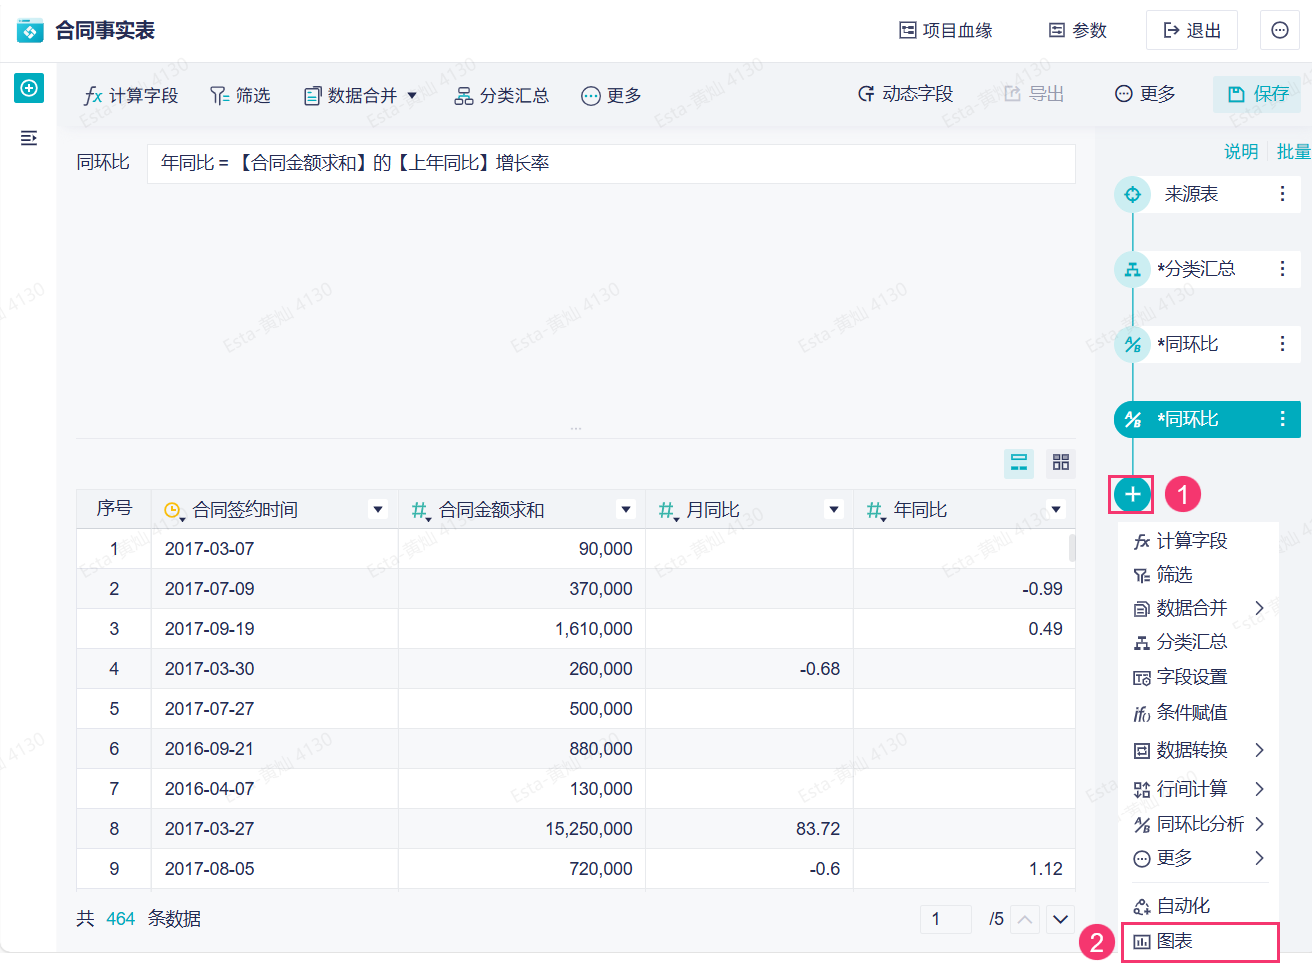Click the 批量 link
Screen dimensions: 1312x966
click(x=1294, y=151)
